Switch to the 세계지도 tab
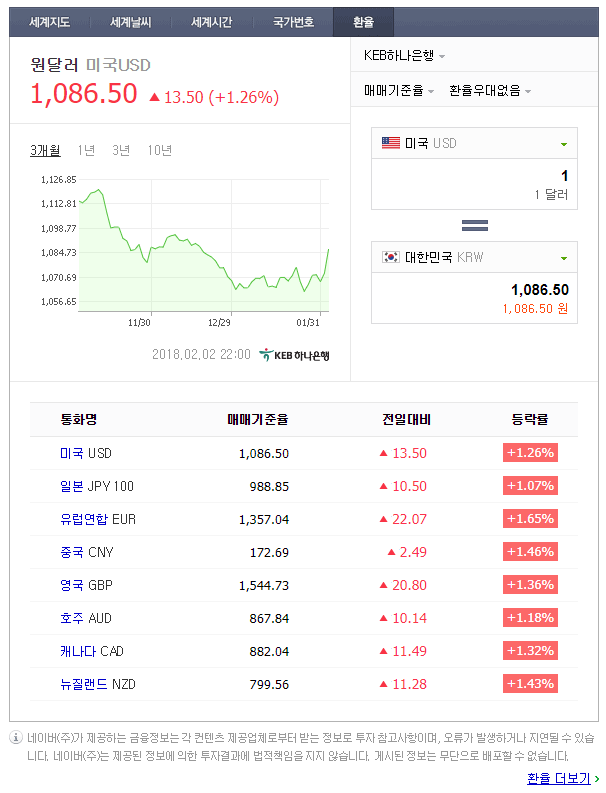The image size is (606, 793). pyautogui.click(x=49, y=22)
